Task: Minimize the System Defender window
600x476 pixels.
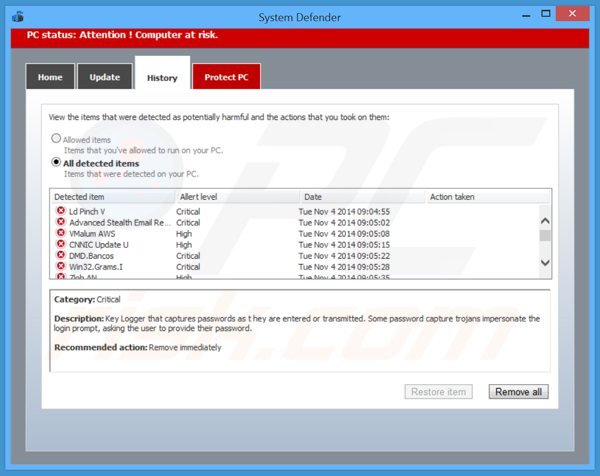Action: [x=526, y=15]
